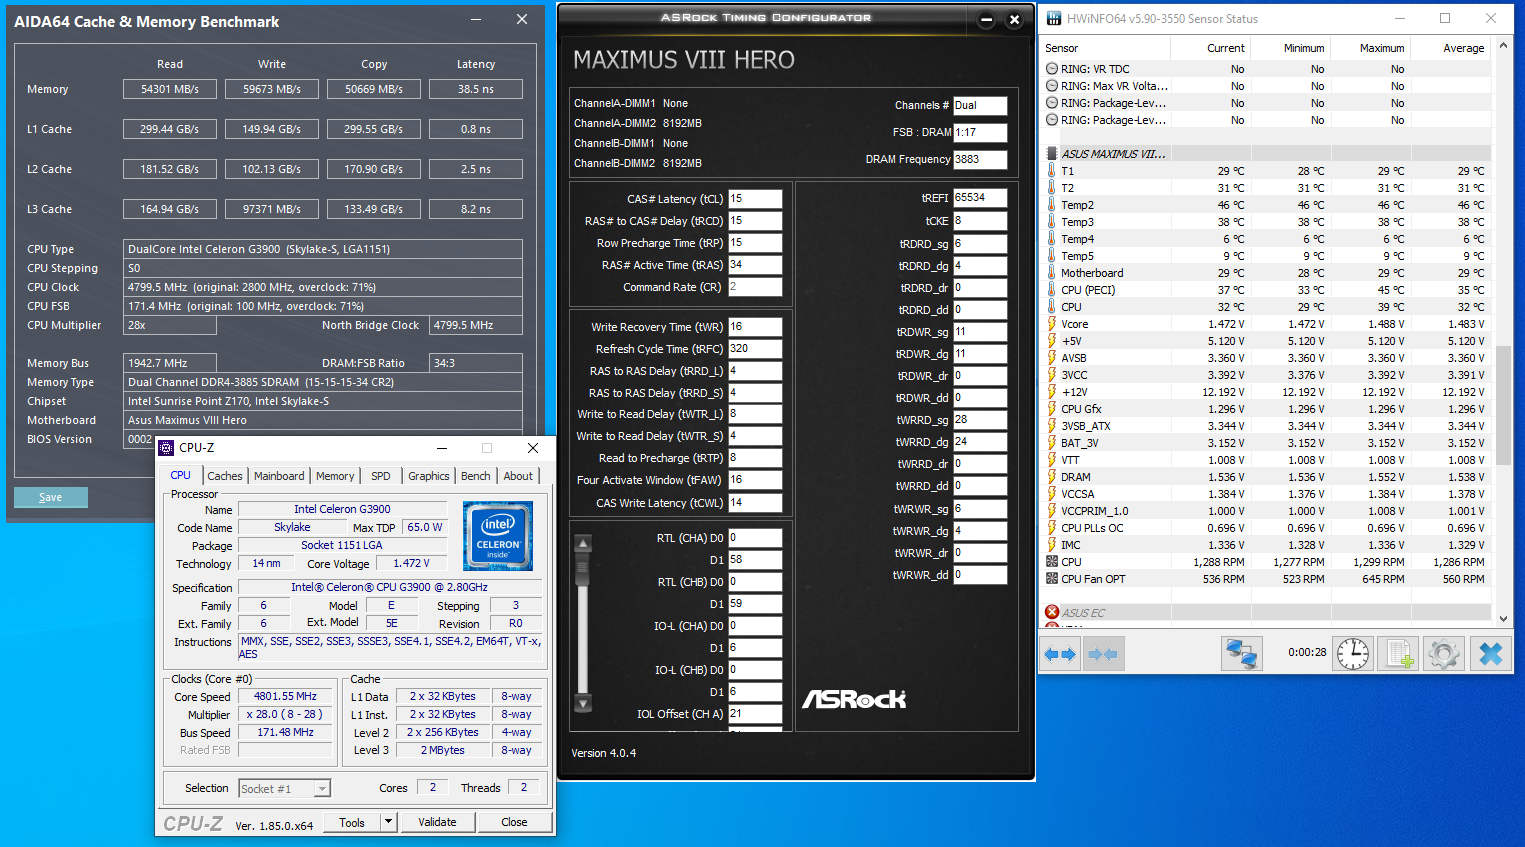The width and height of the screenshot is (1525, 847).
Task: Click the tREFI value field
Action: pyautogui.click(x=980, y=198)
